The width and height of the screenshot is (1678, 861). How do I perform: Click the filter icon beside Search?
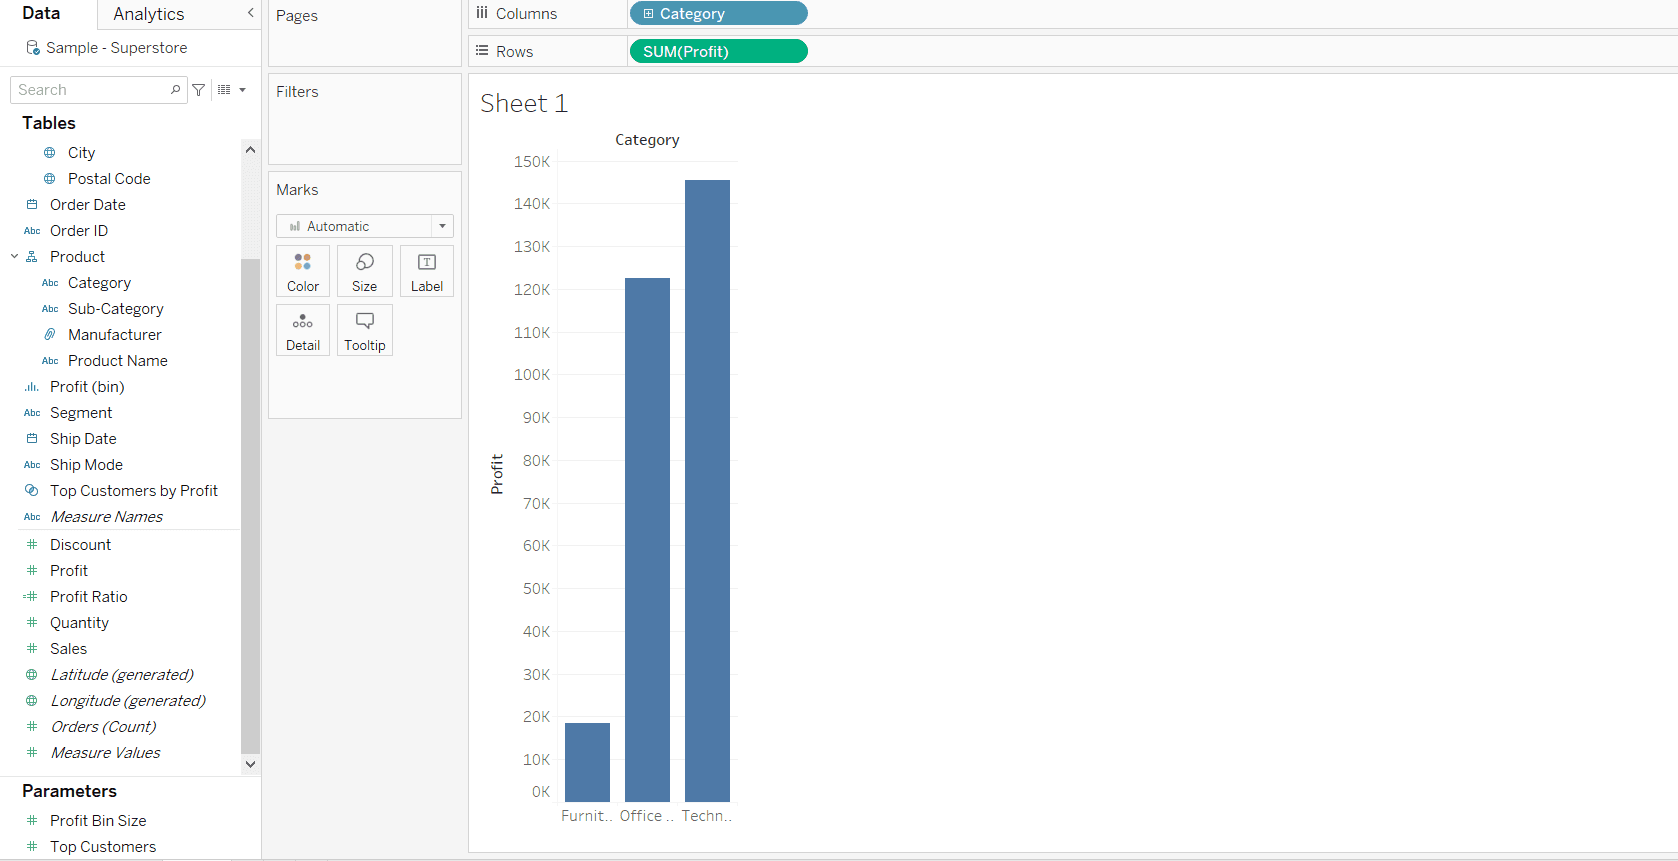click(x=199, y=90)
